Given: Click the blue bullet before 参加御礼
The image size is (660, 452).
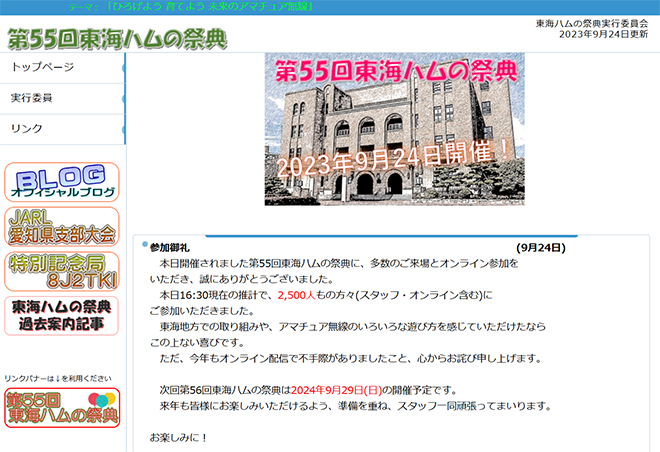Looking at the screenshot, I should (x=145, y=244).
